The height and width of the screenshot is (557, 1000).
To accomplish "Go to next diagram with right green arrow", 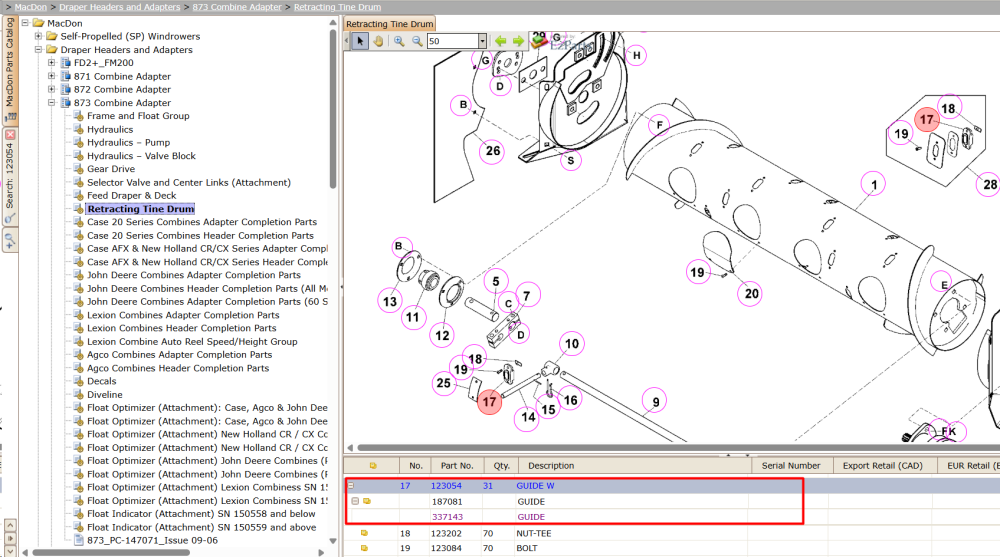I will pos(518,41).
